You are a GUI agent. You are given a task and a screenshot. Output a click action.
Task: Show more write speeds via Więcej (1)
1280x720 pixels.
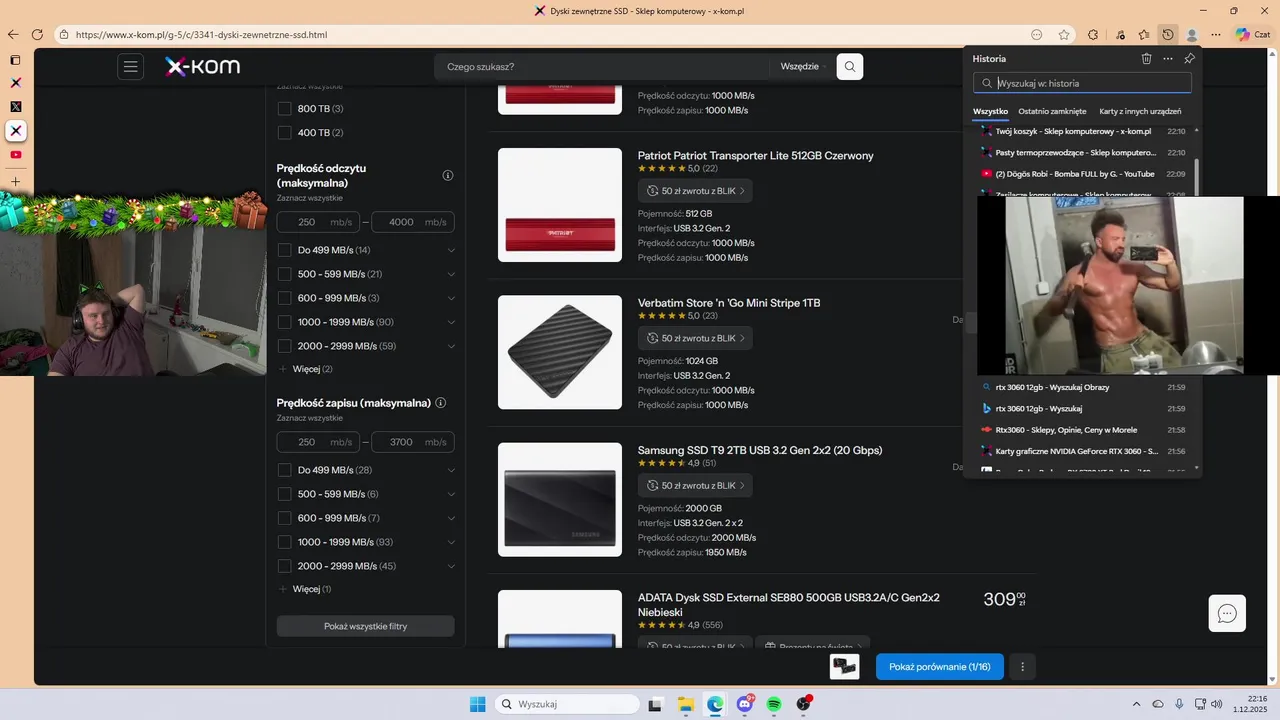[x=305, y=589]
